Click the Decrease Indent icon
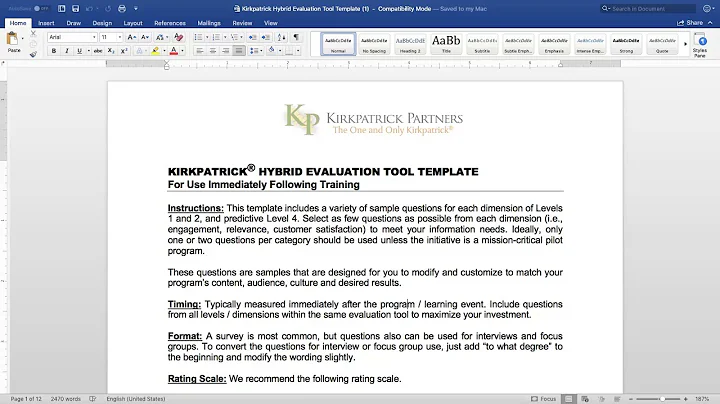This screenshot has width=720, height=404. pyautogui.click(x=252, y=37)
